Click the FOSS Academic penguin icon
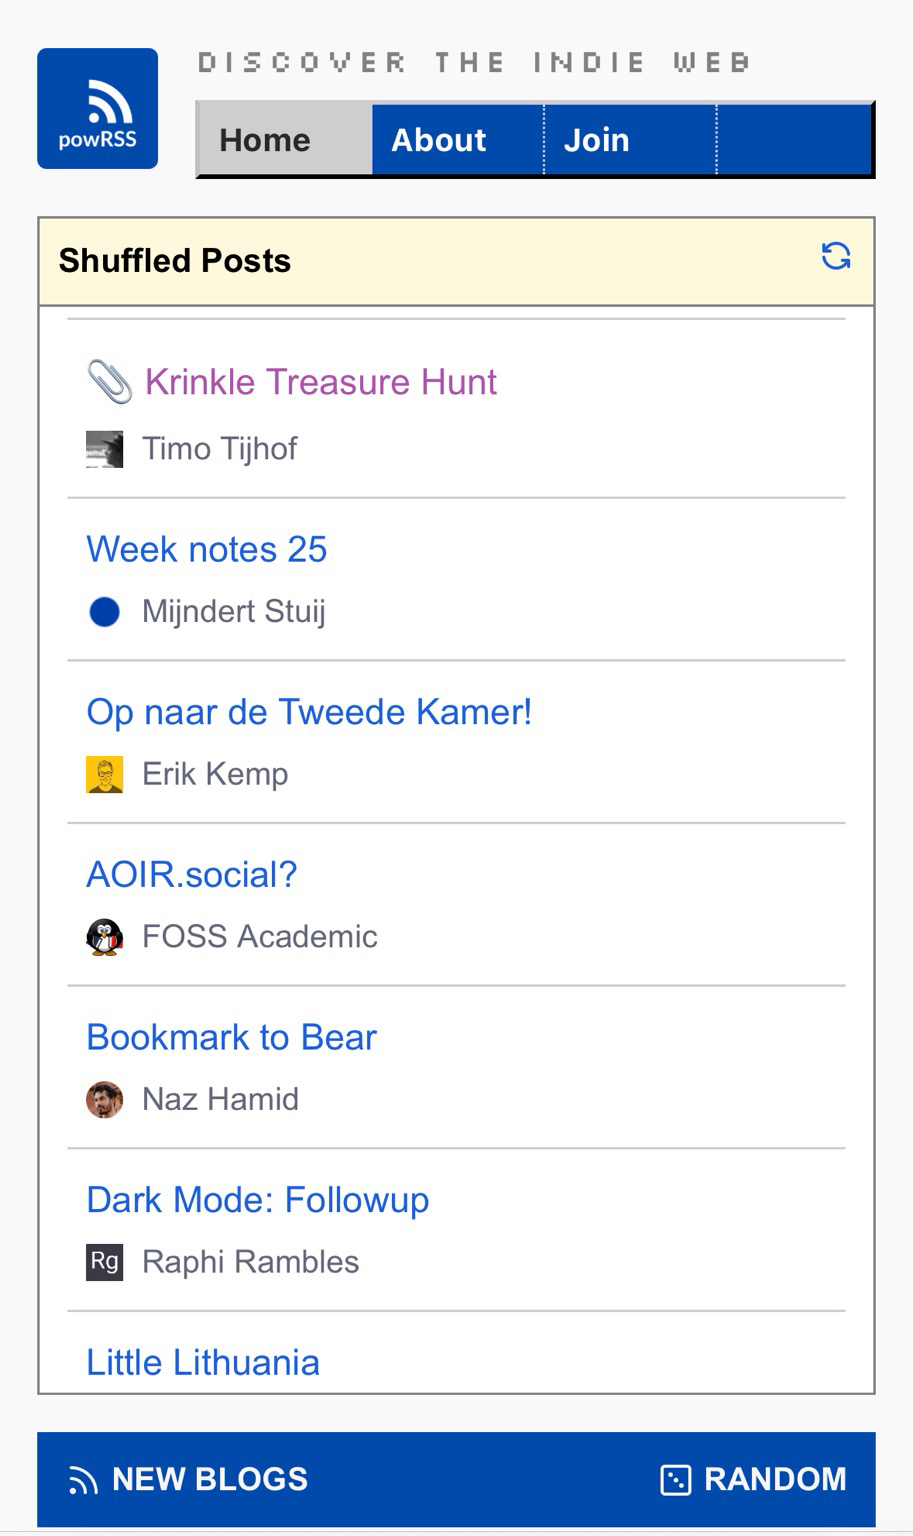Image resolution: width=913 pixels, height=1536 pixels. pos(105,937)
